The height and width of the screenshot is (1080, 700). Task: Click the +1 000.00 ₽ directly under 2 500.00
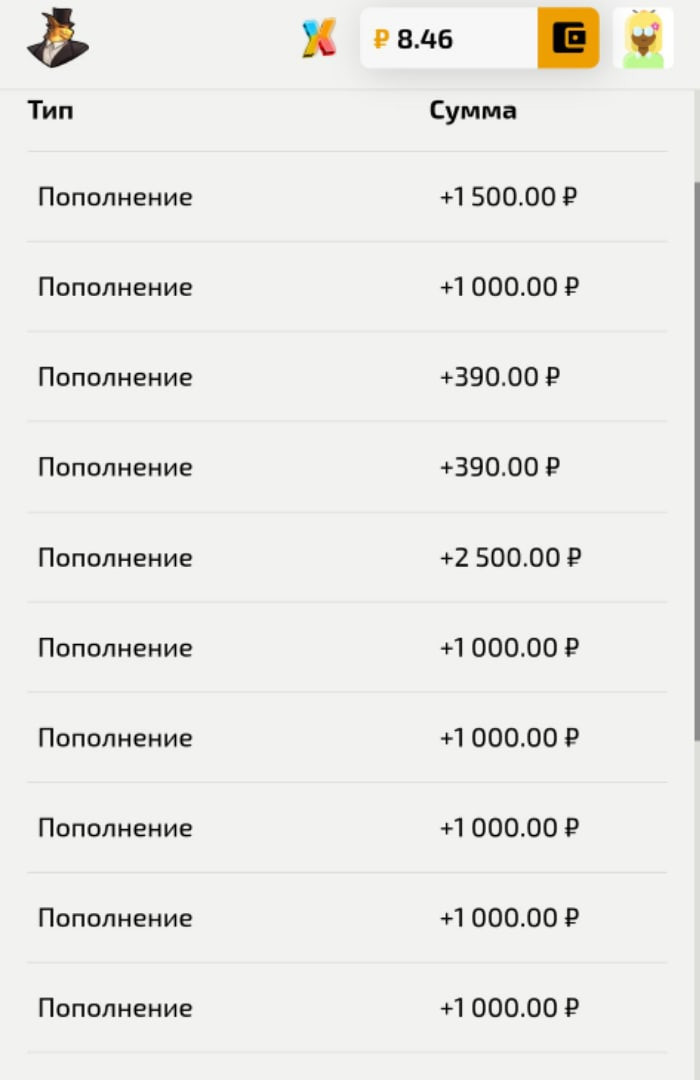coord(509,647)
